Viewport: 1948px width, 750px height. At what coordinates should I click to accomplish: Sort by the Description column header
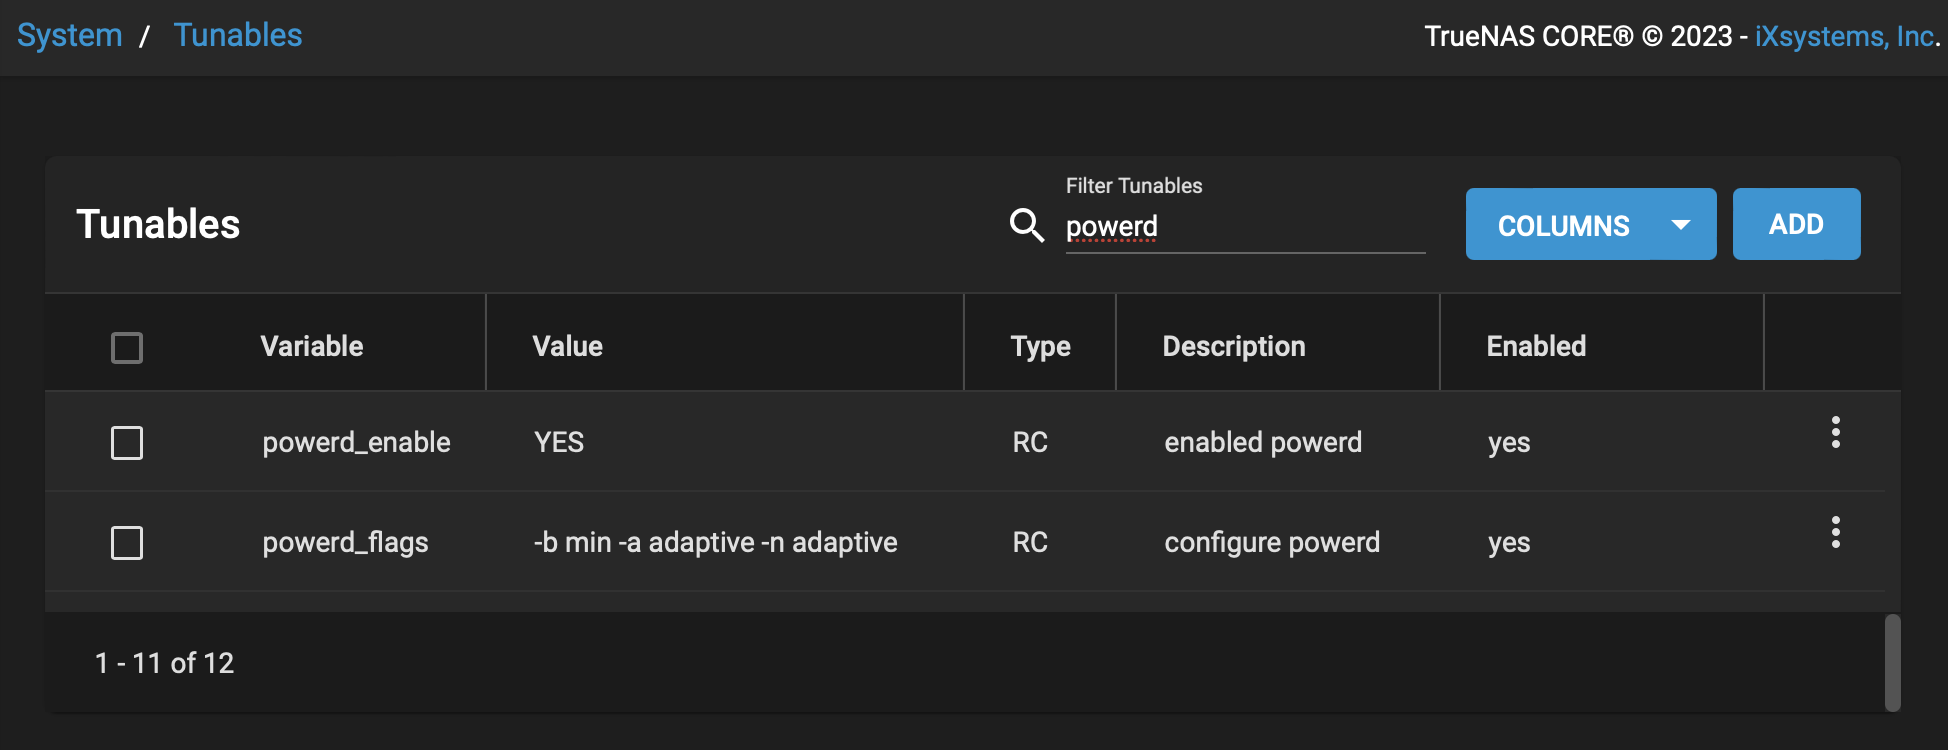1234,346
